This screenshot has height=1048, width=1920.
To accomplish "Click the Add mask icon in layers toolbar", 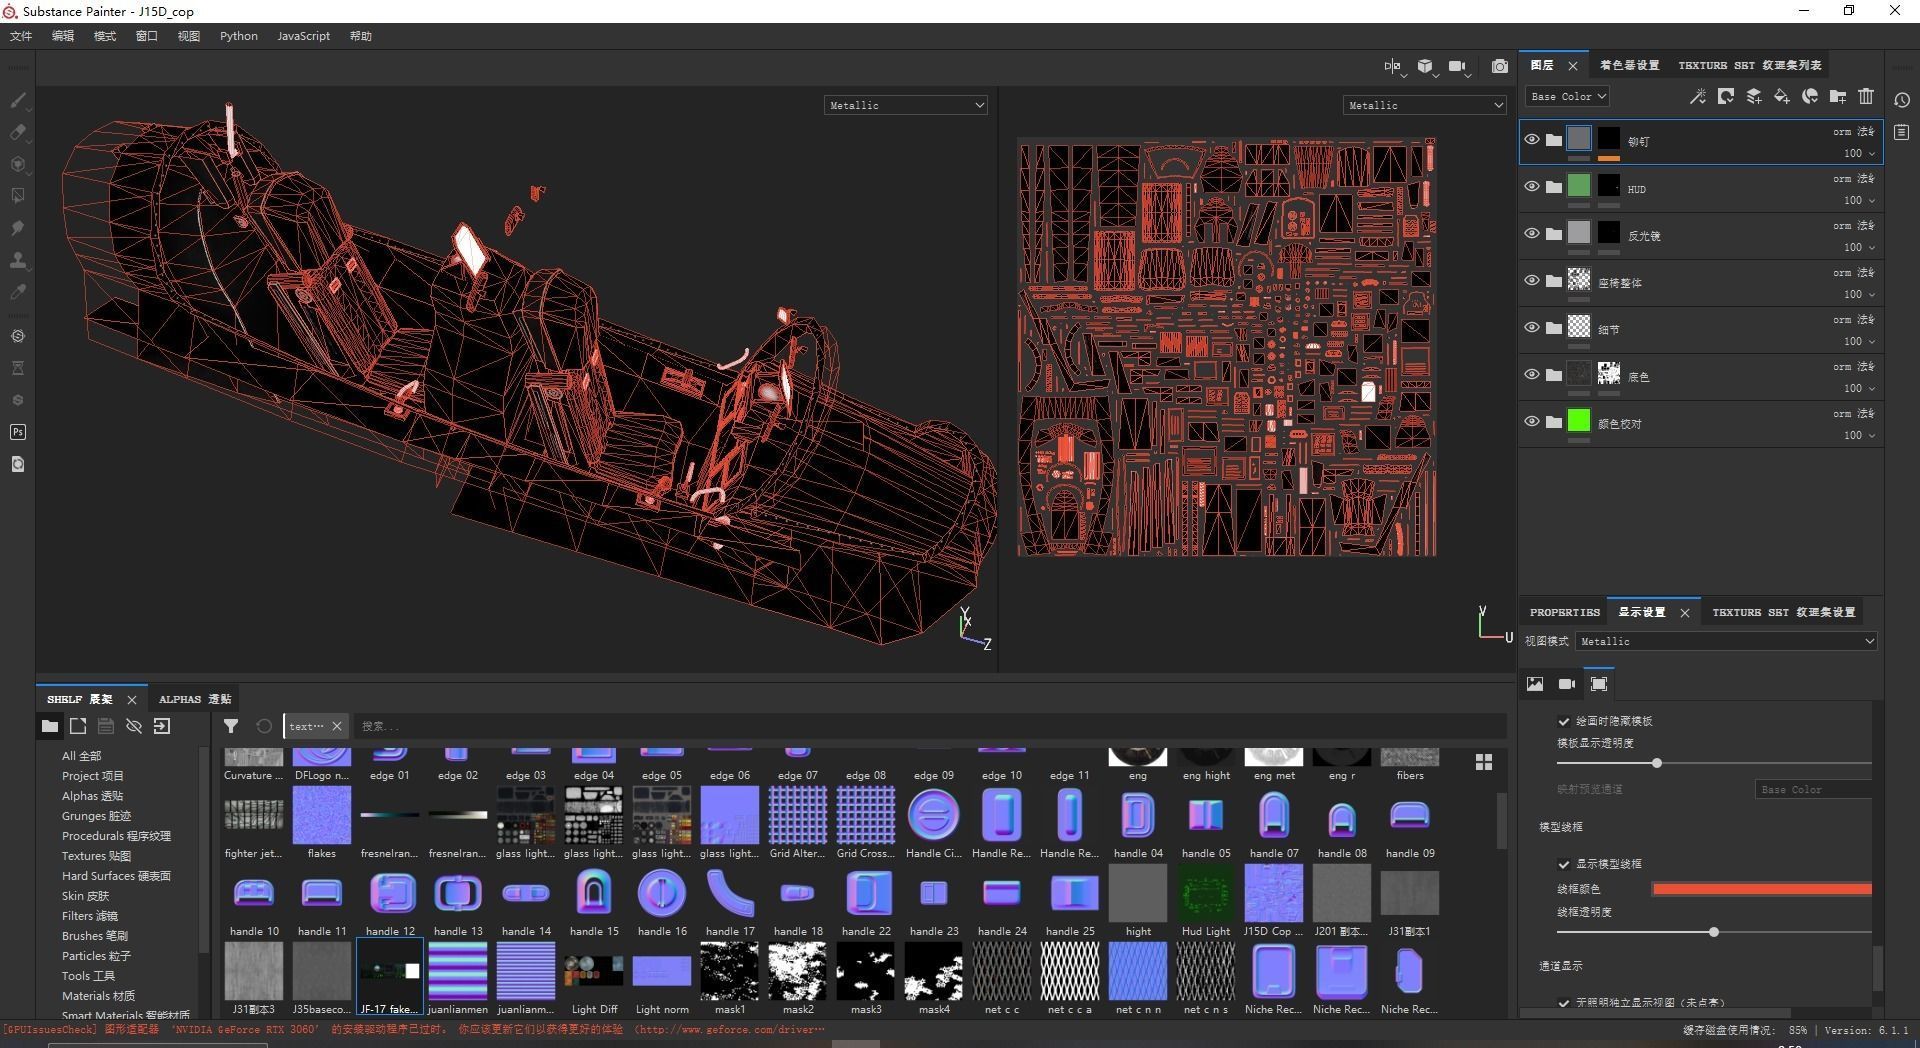I will click(x=1725, y=96).
